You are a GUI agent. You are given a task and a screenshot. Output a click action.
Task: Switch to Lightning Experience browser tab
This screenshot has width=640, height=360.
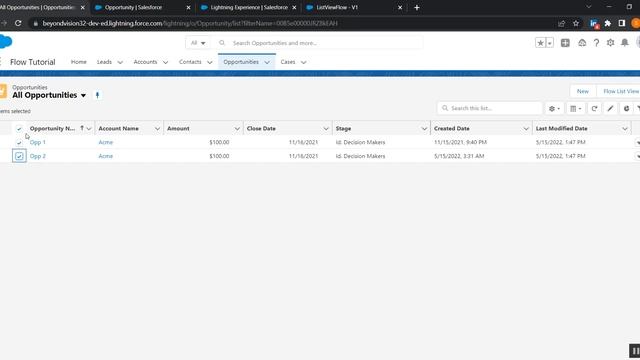249,7
